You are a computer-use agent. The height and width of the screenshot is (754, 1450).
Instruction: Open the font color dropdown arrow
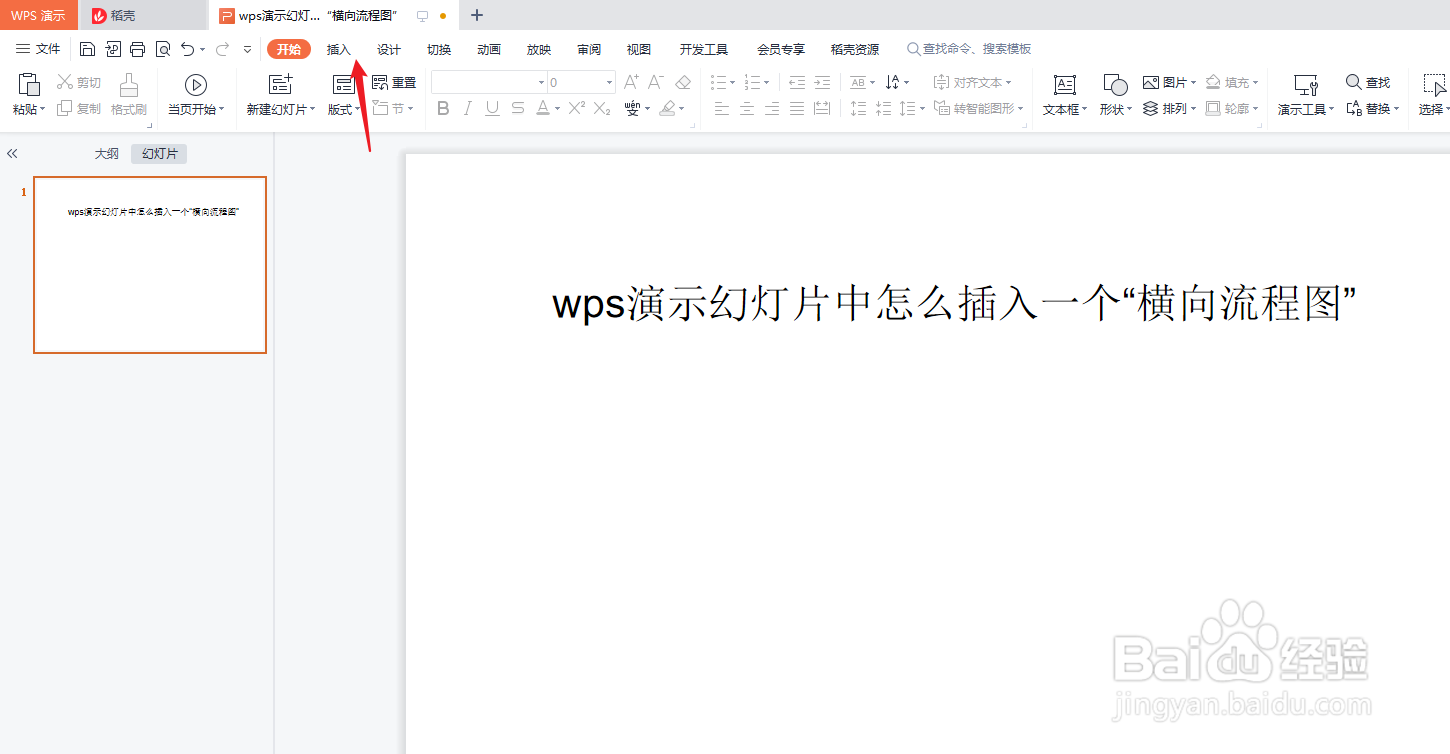tap(556, 108)
